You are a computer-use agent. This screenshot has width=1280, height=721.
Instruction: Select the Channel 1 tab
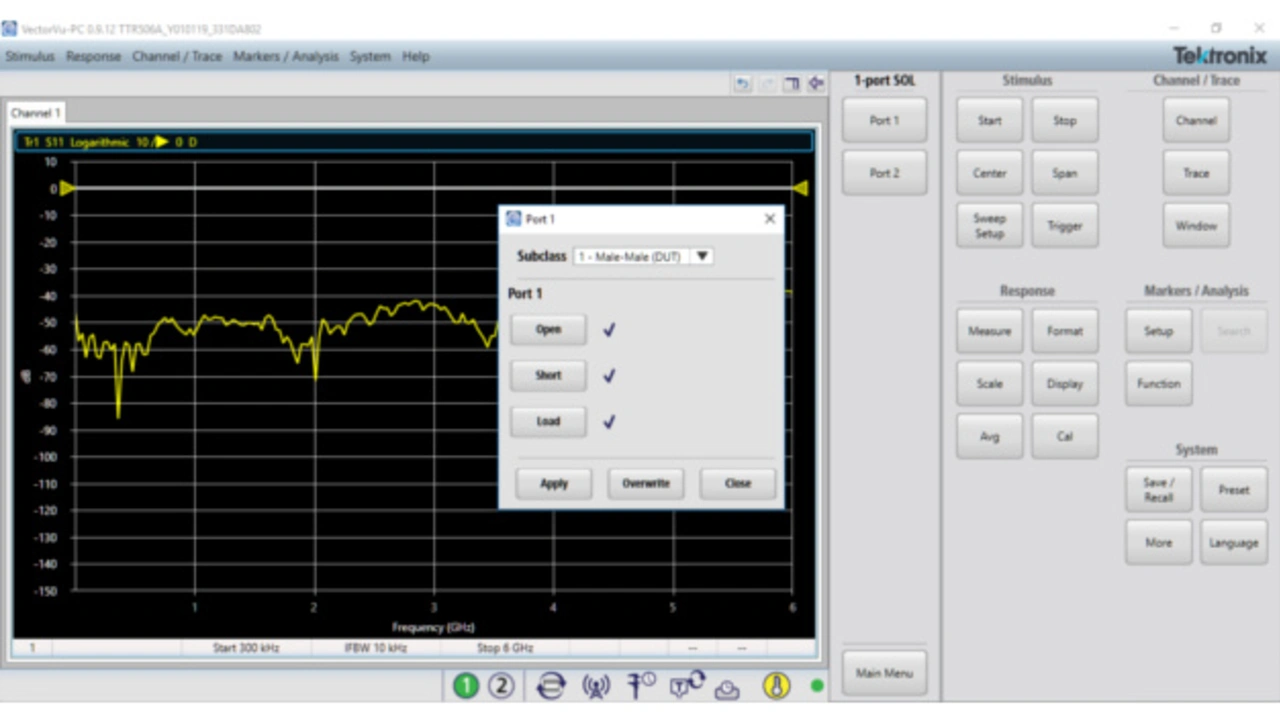click(x=36, y=113)
